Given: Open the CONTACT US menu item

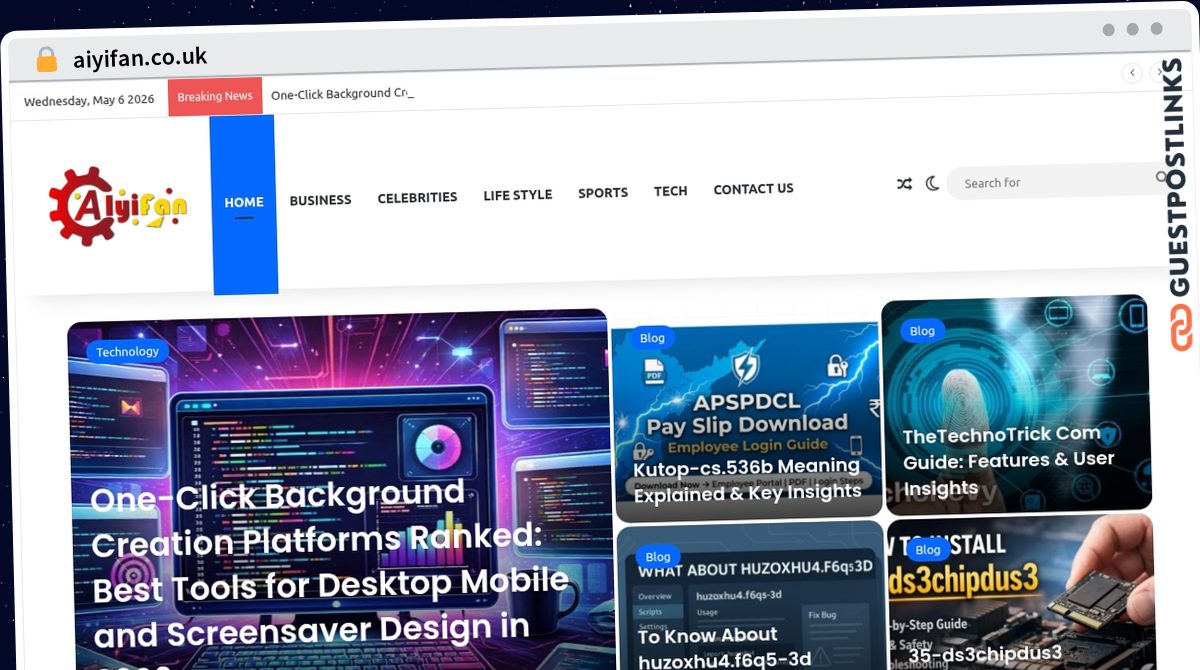Looking at the screenshot, I should (x=753, y=189).
